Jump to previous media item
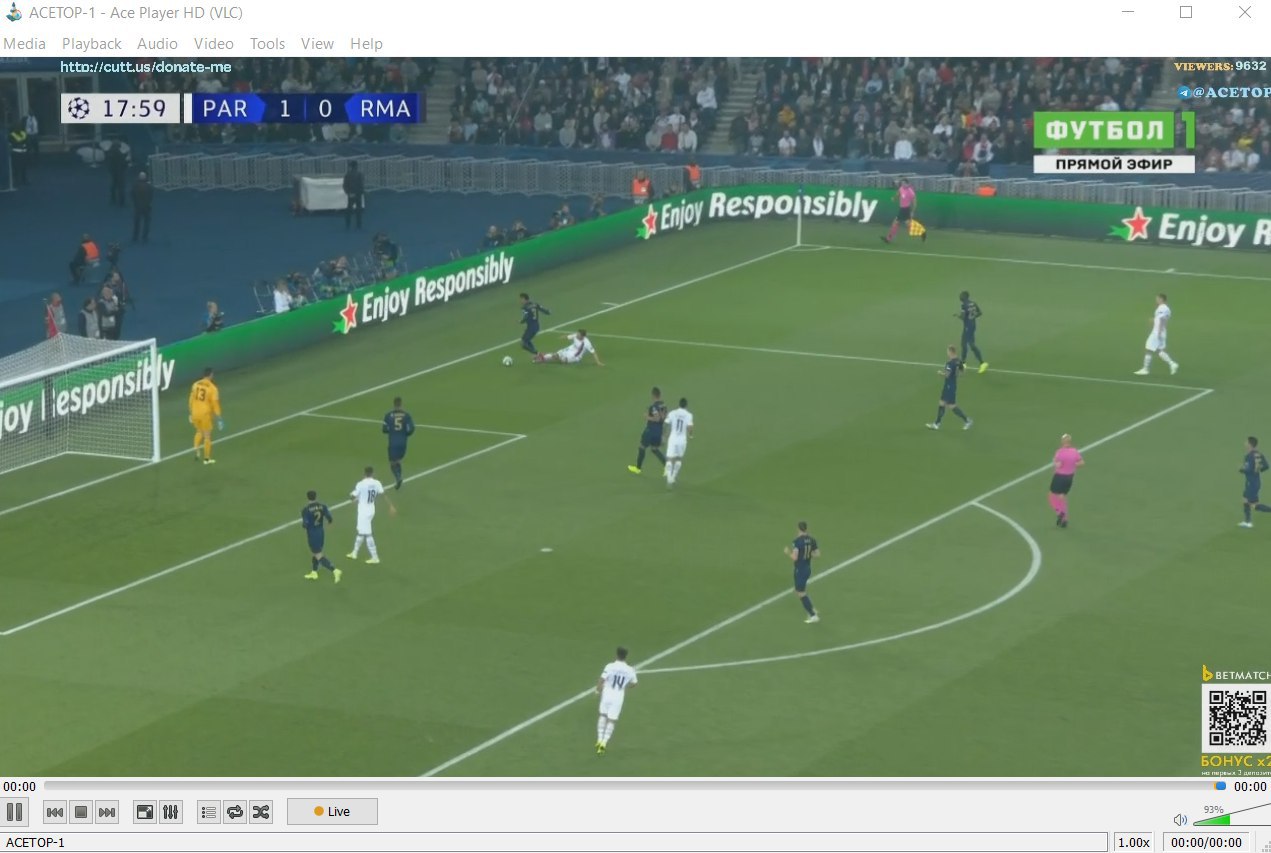The height and width of the screenshot is (853, 1271). pyautogui.click(x=55, y=812)
